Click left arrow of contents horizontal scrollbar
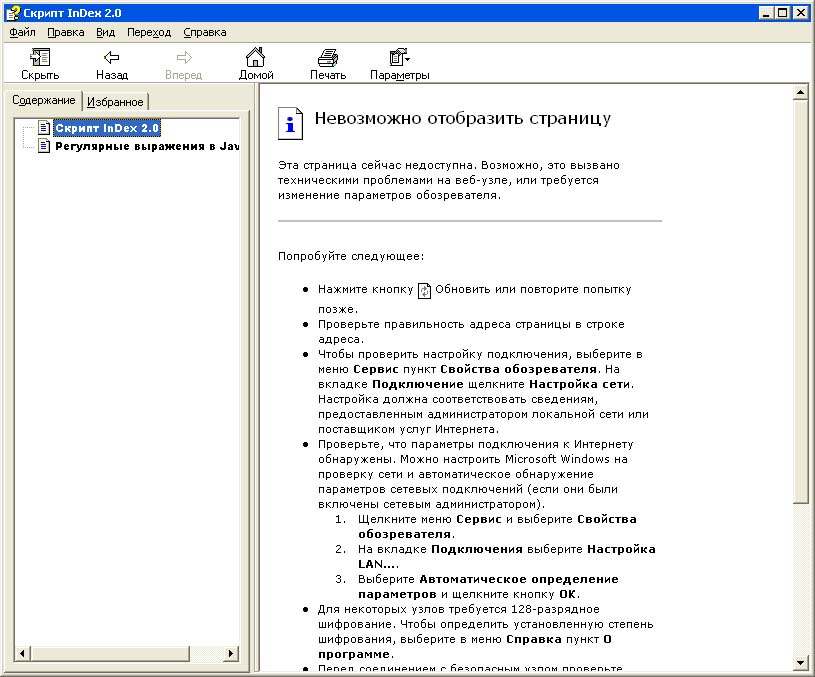This screenshot has height=677, width=815. [22, 653]
